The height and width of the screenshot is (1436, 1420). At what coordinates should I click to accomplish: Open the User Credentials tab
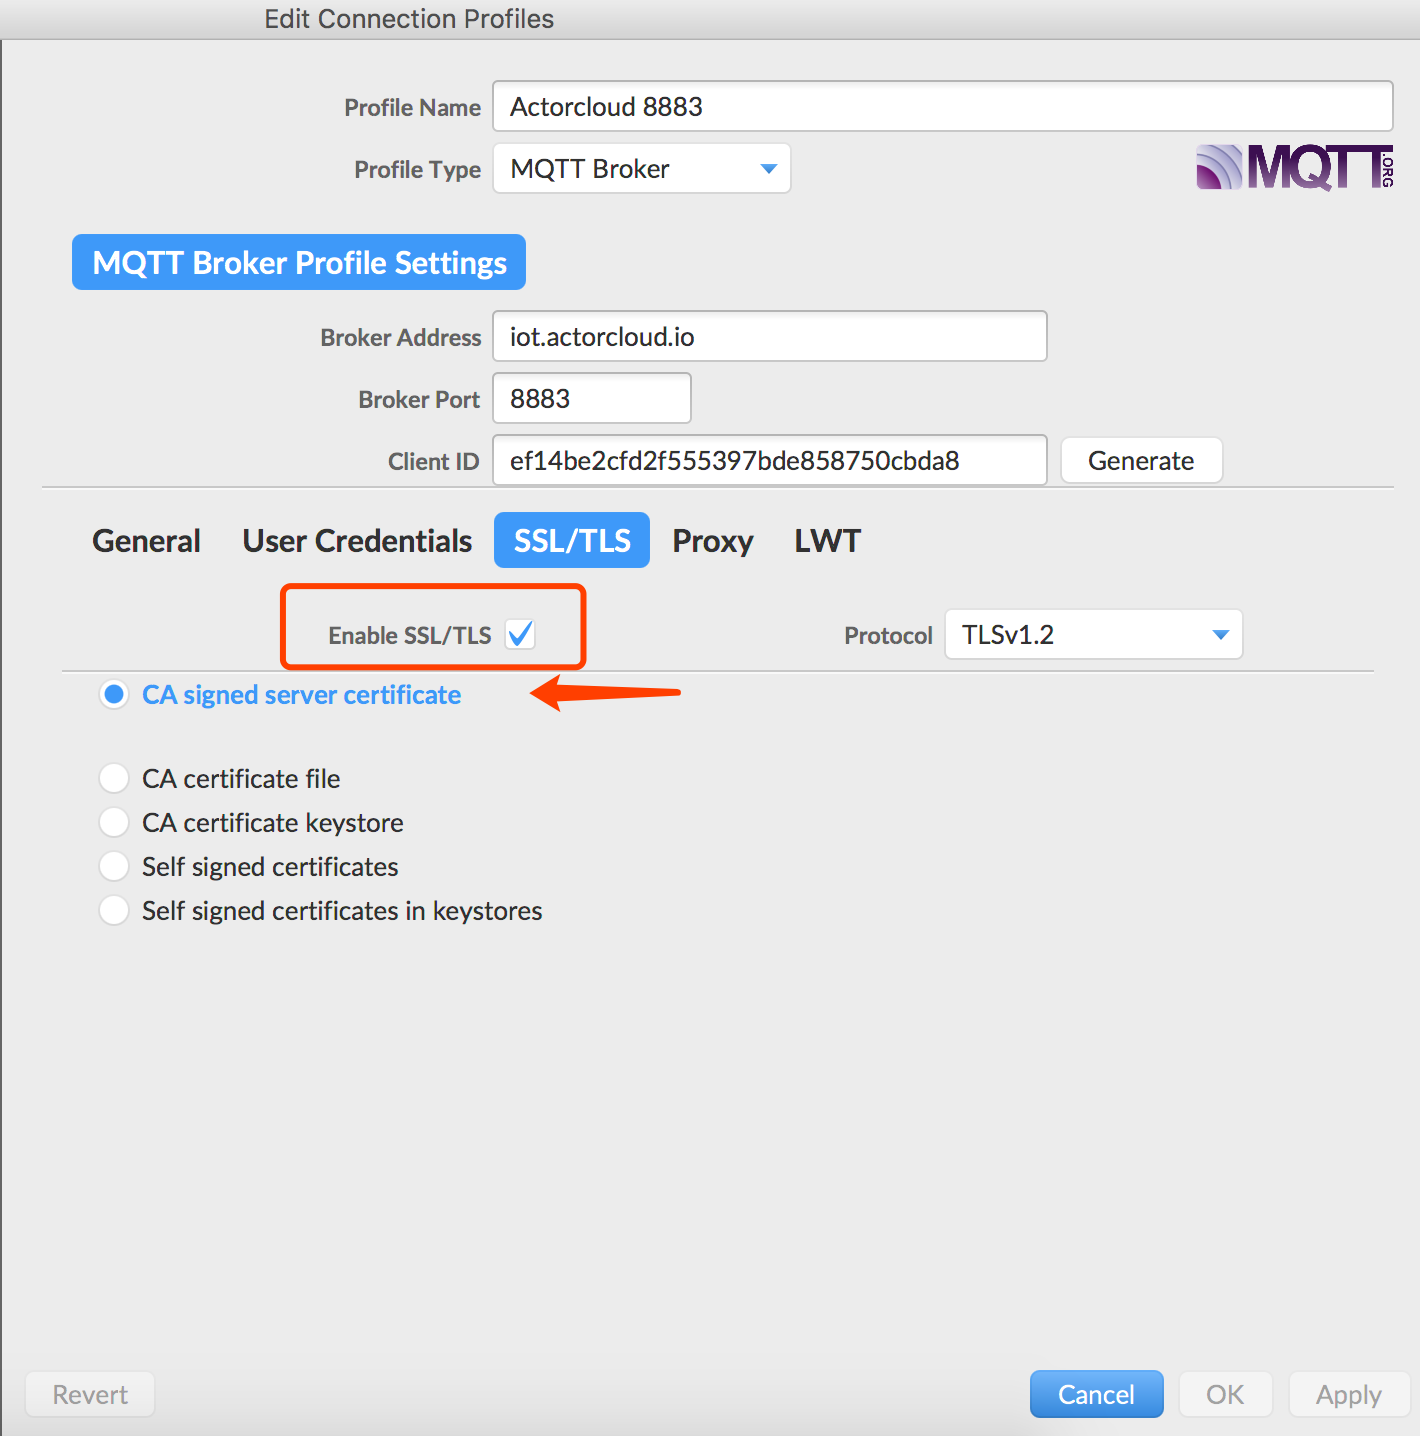coord(357,541)
